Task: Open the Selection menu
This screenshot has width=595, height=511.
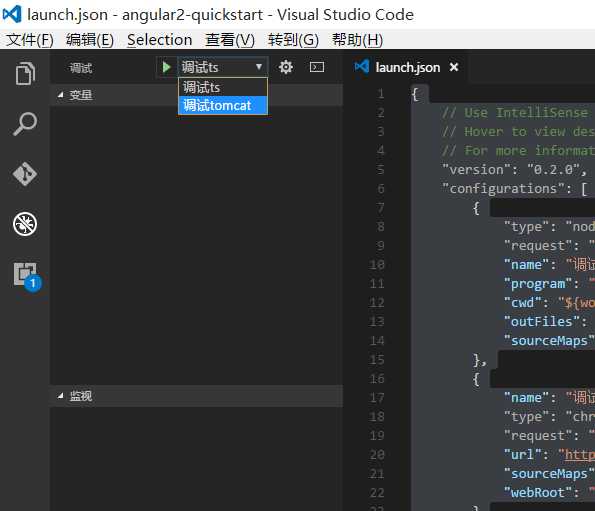Action: coord(159,40)
